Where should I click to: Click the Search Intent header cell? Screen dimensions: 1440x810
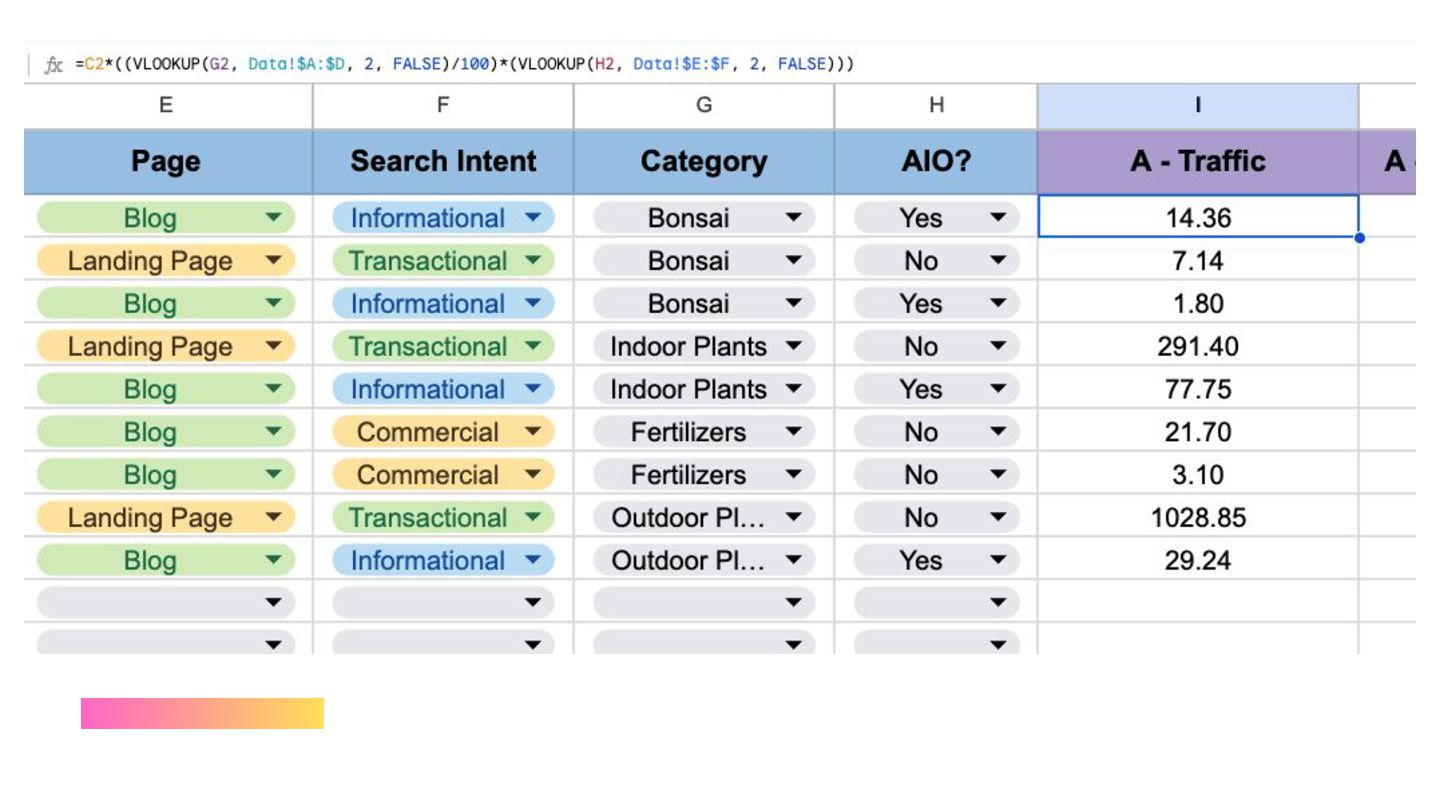point(443,162)
